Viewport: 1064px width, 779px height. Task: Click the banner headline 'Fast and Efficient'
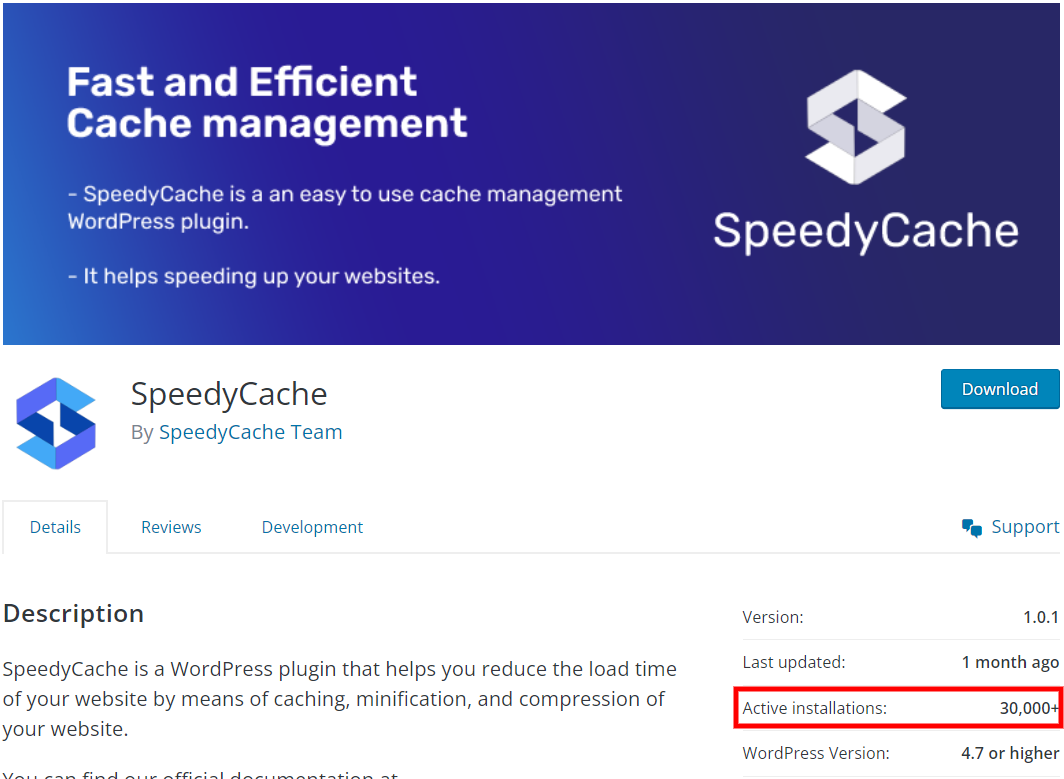point(242,82)
